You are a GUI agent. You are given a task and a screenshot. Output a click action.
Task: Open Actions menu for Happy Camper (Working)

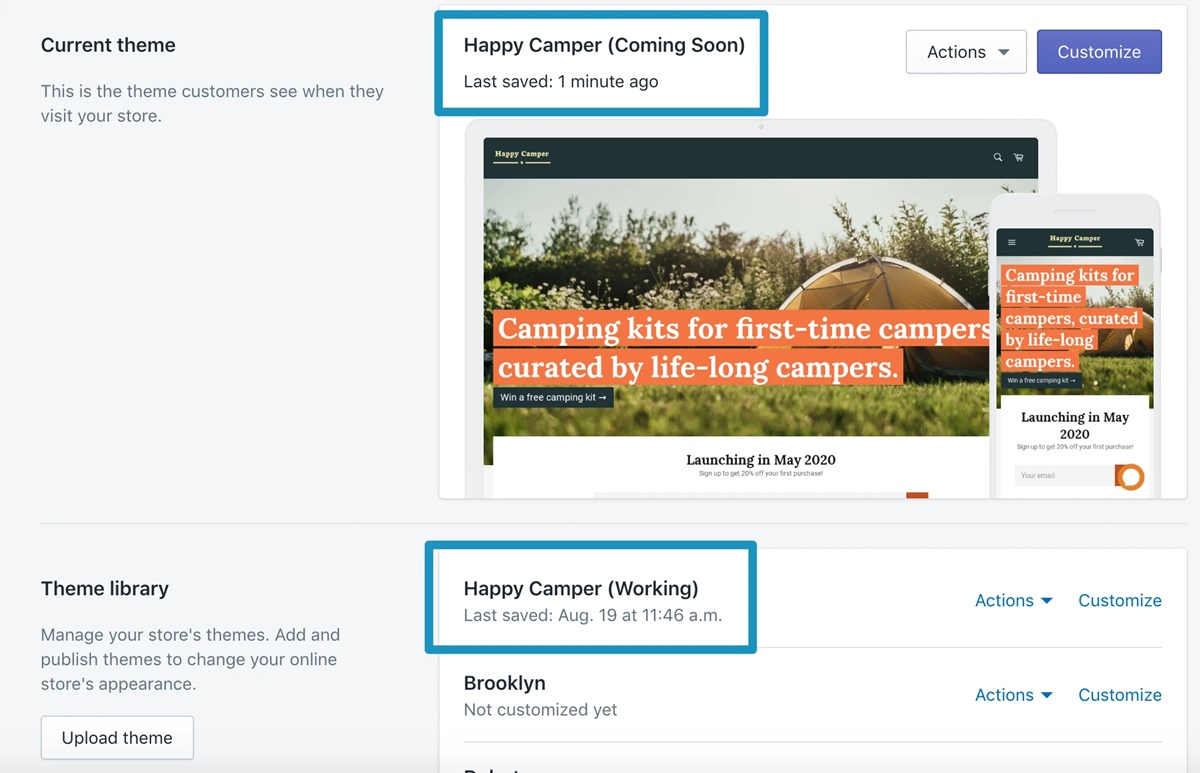[1014, 600]
